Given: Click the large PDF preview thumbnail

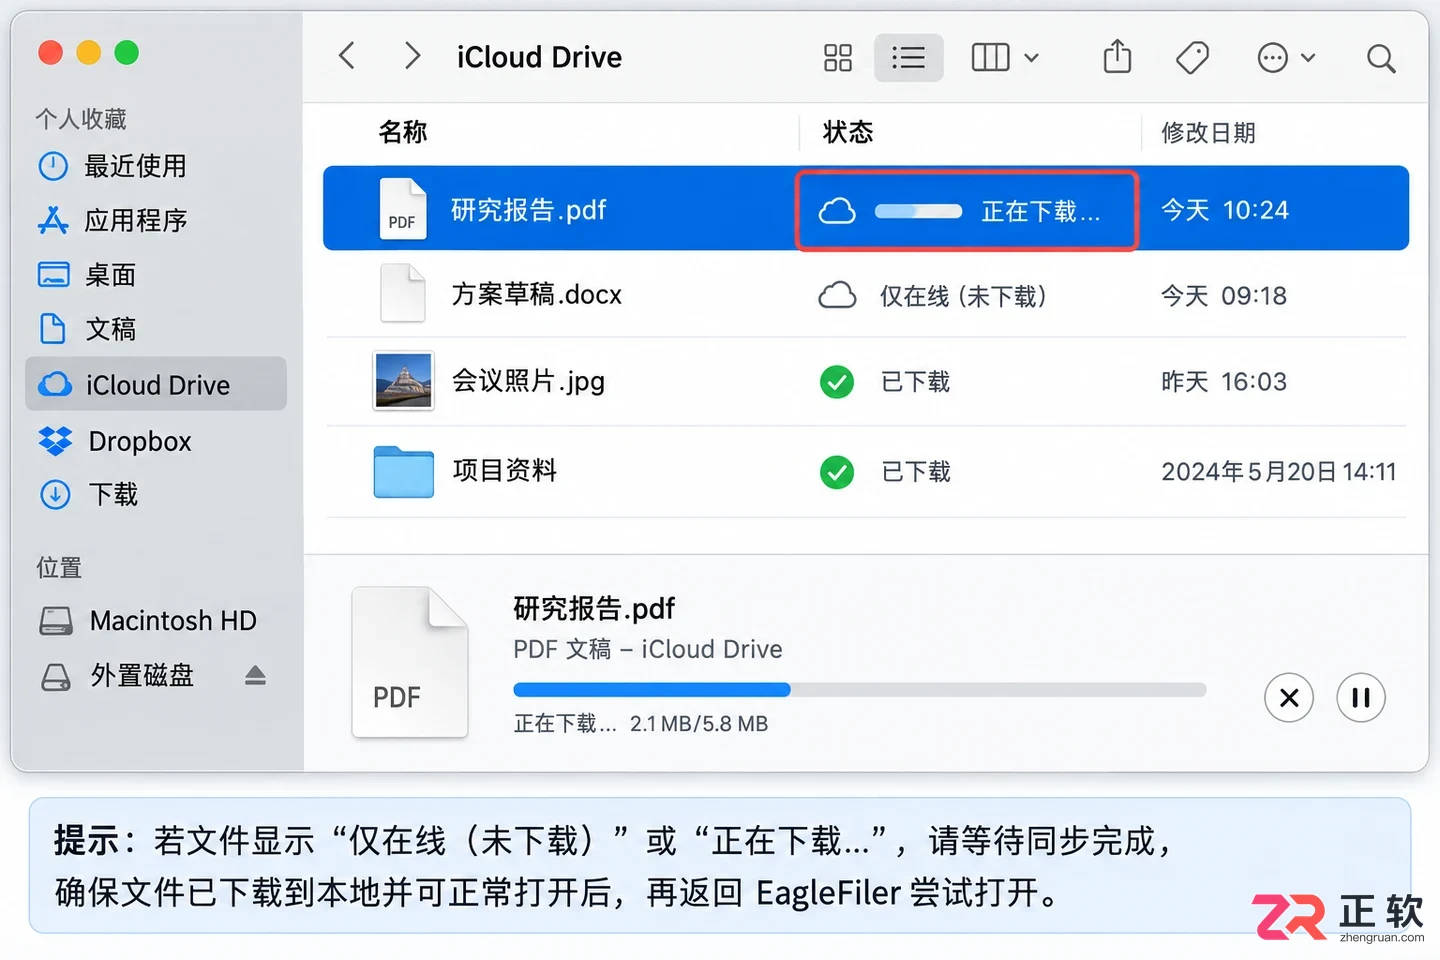Looking at the screenshot, I should [x=410, y=662].
